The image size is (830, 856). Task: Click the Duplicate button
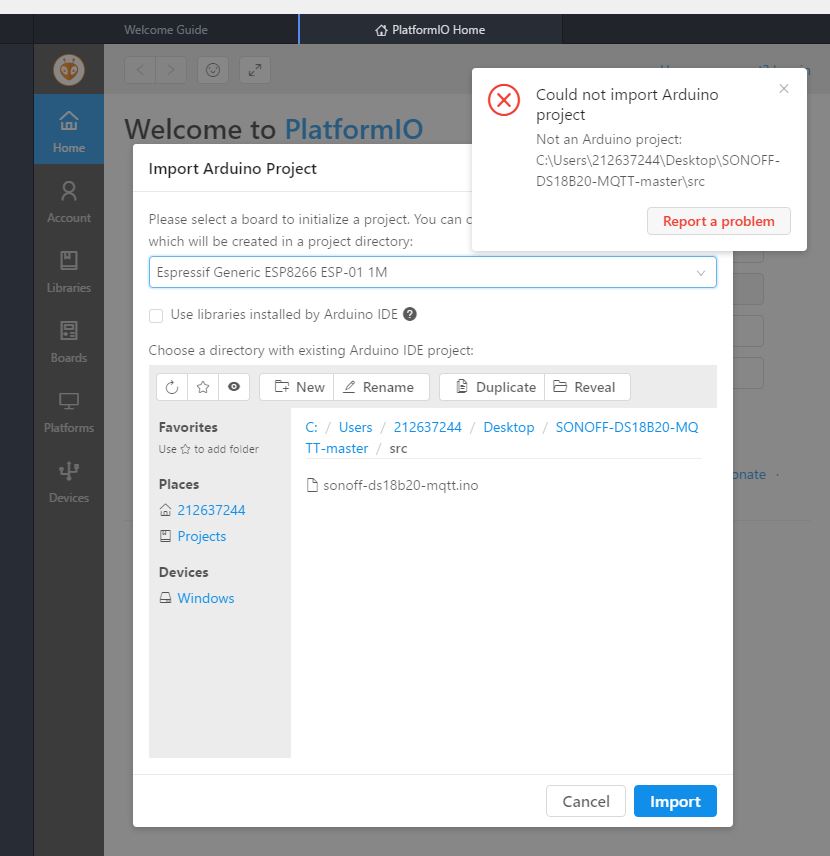tap(492, 387)
